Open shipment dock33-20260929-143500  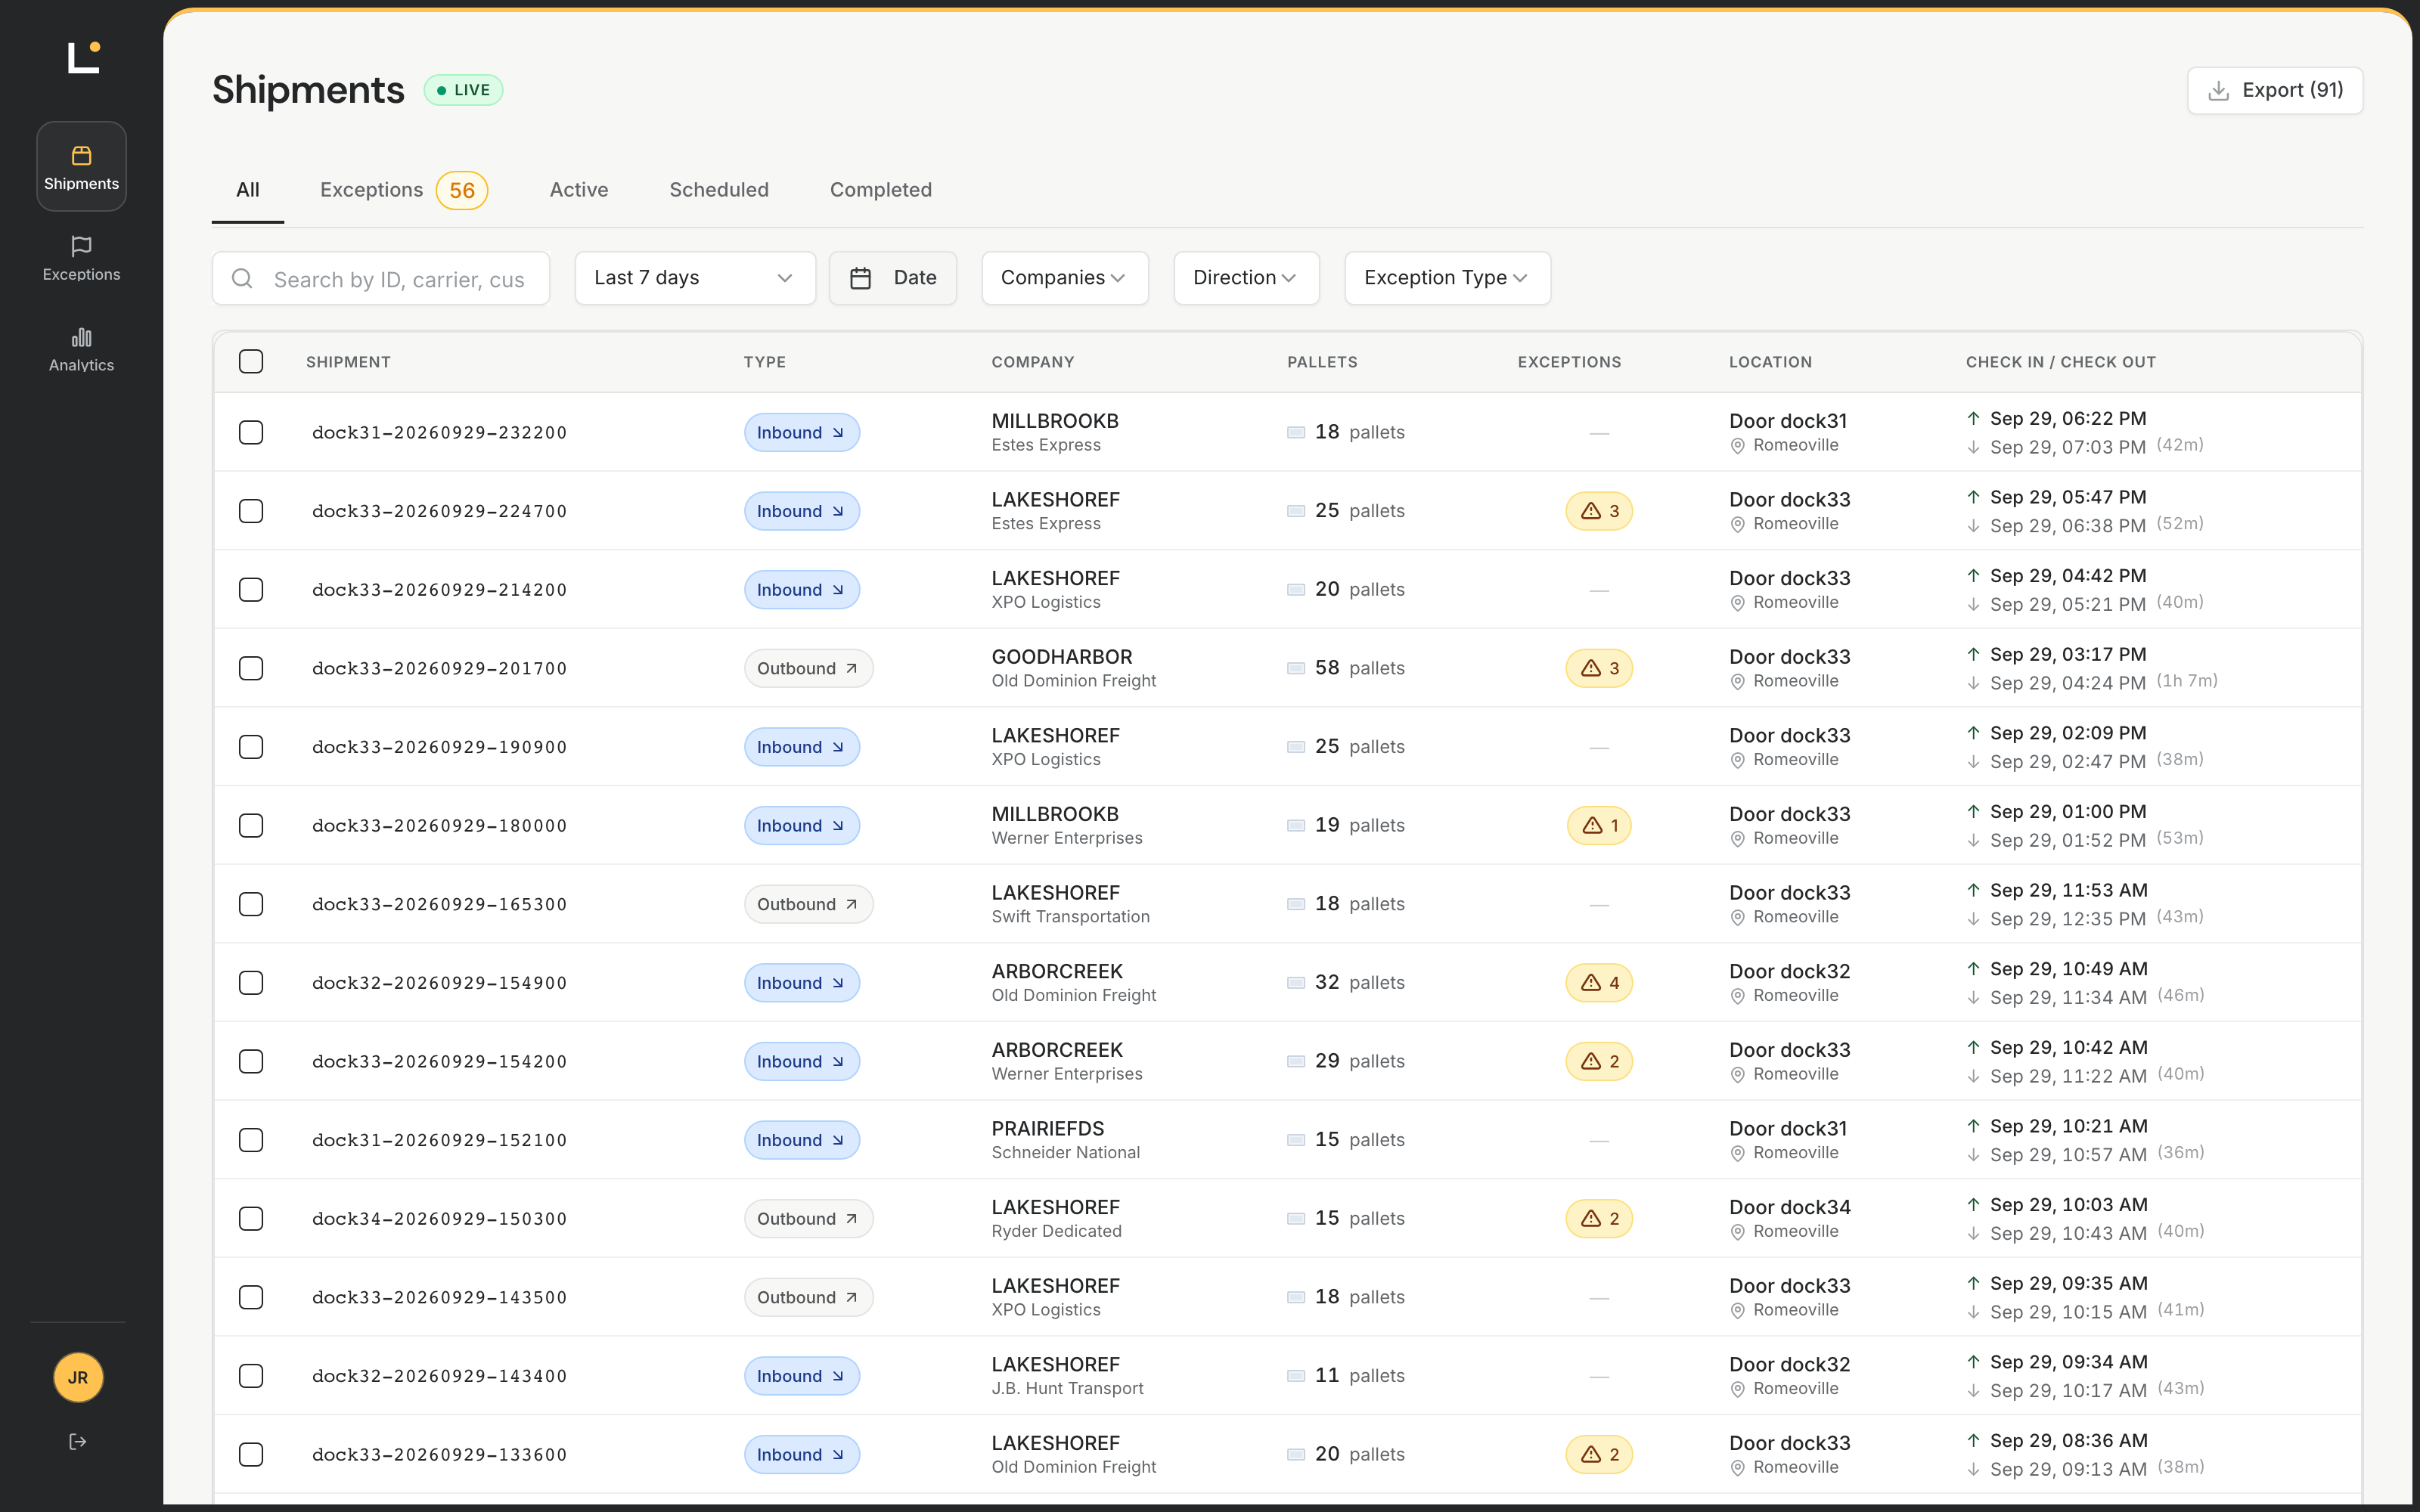pos(439,1297)
